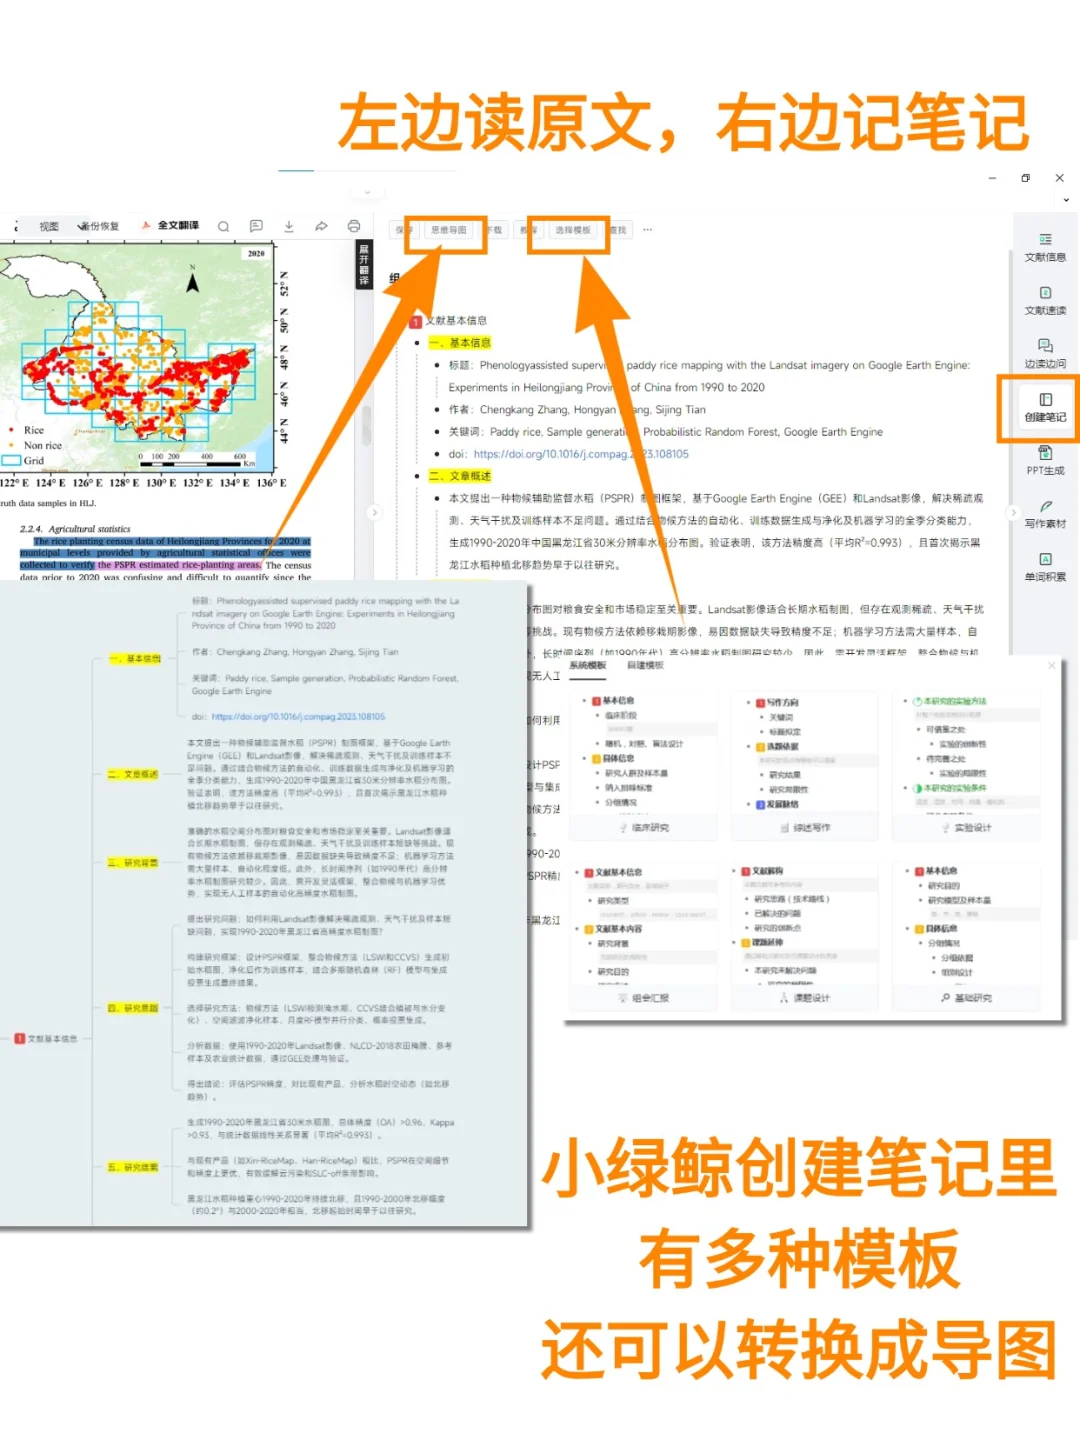The height and width of the screenshot is (1440, 1080).
Task: Collapse the sidebar using the round arrow
Action: click(1012, 512)
